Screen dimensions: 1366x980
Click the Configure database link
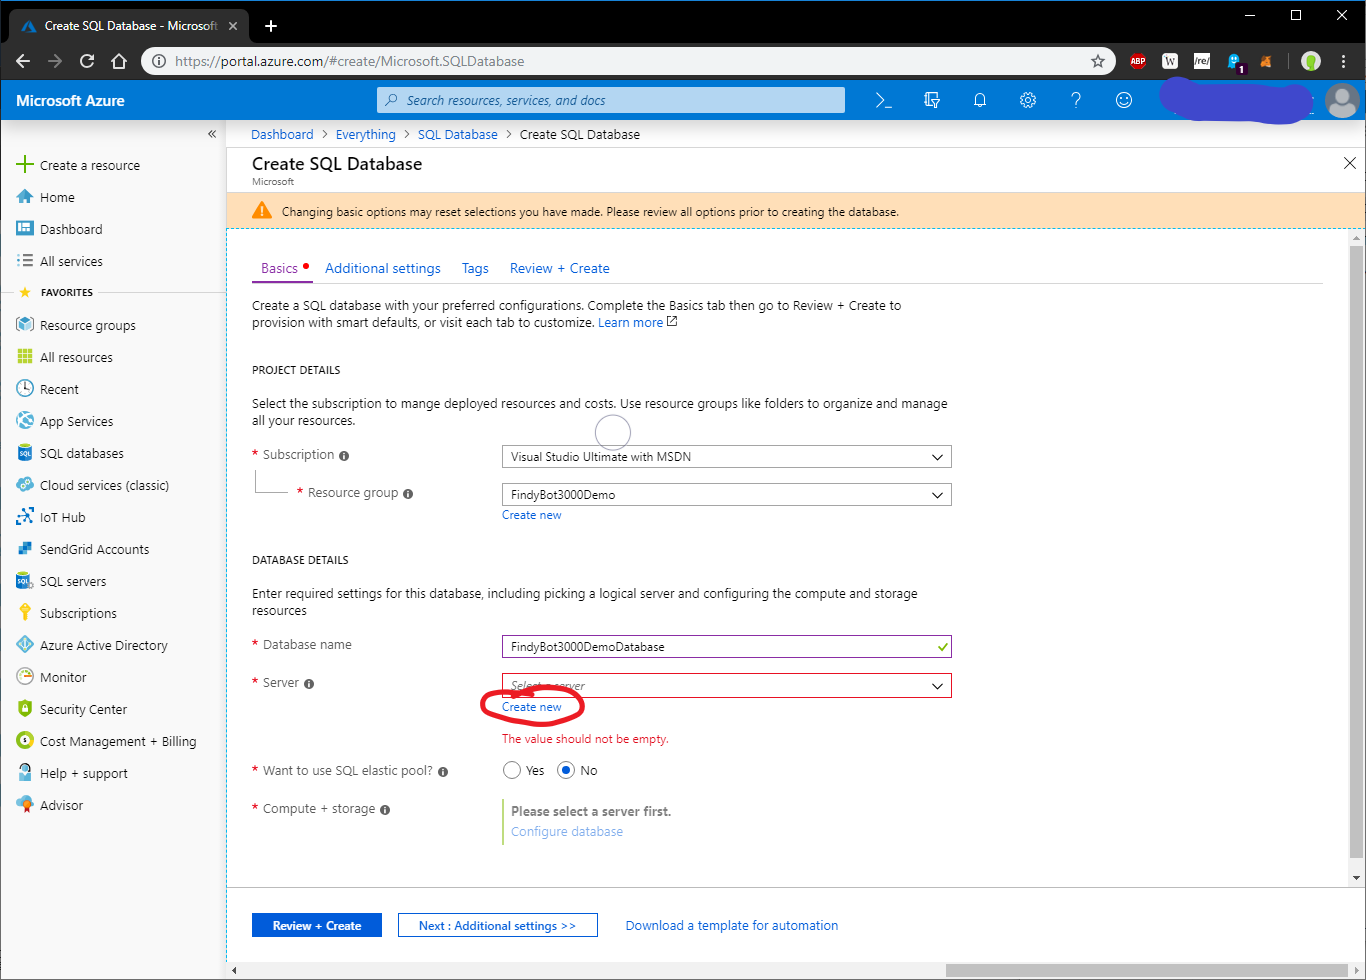pyautogui.click(x=567, y=831)
